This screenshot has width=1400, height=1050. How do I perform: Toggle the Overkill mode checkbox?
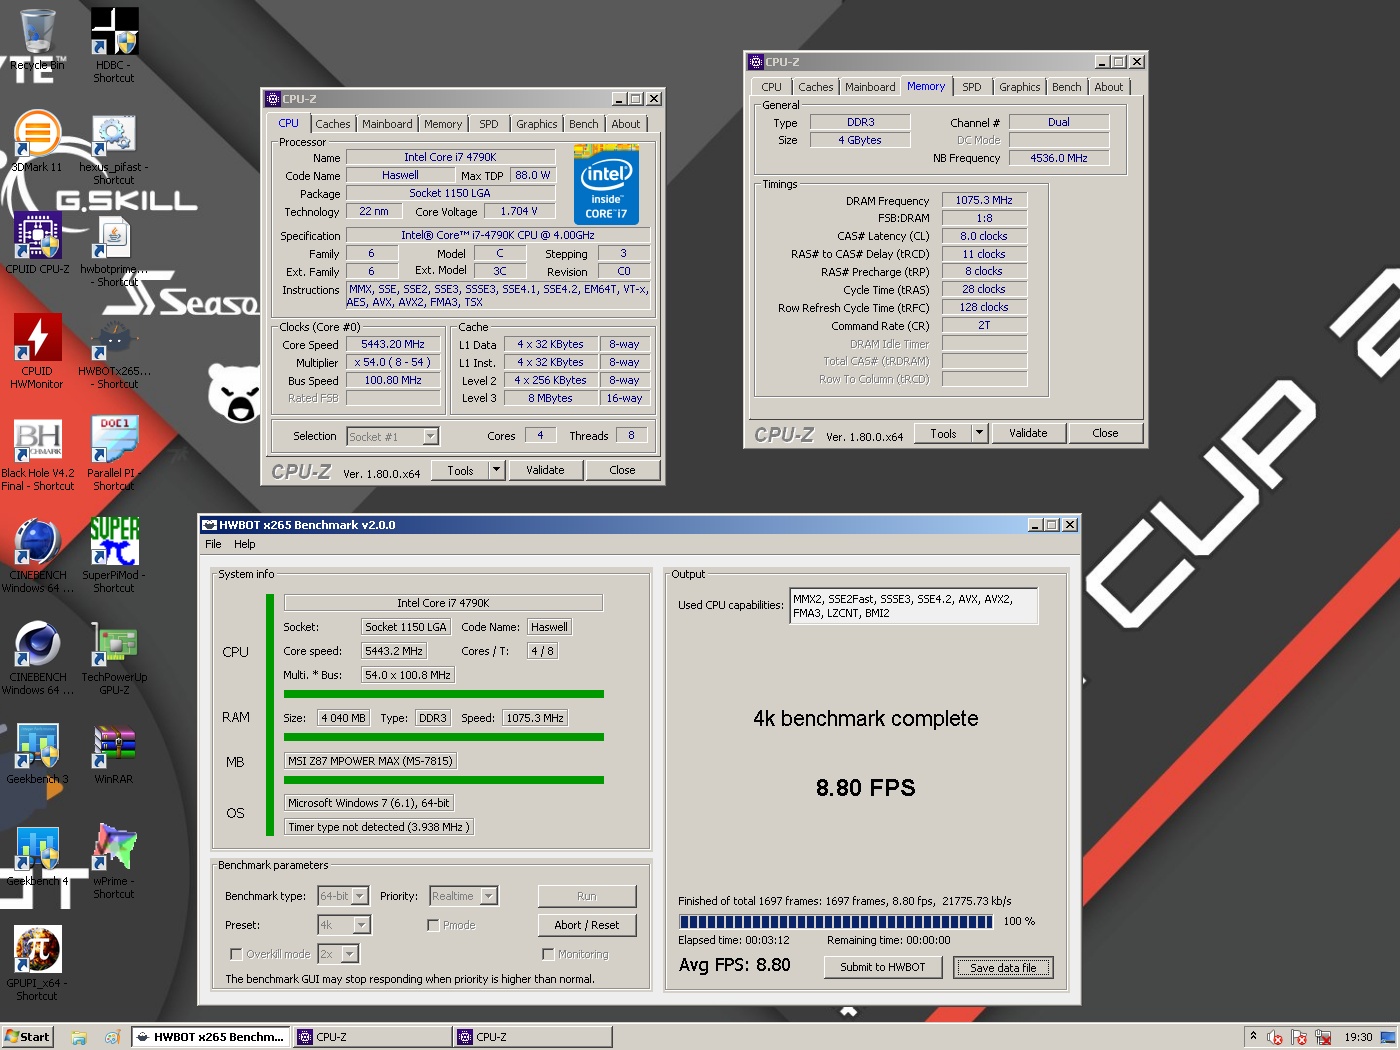[x=236, y=954]
